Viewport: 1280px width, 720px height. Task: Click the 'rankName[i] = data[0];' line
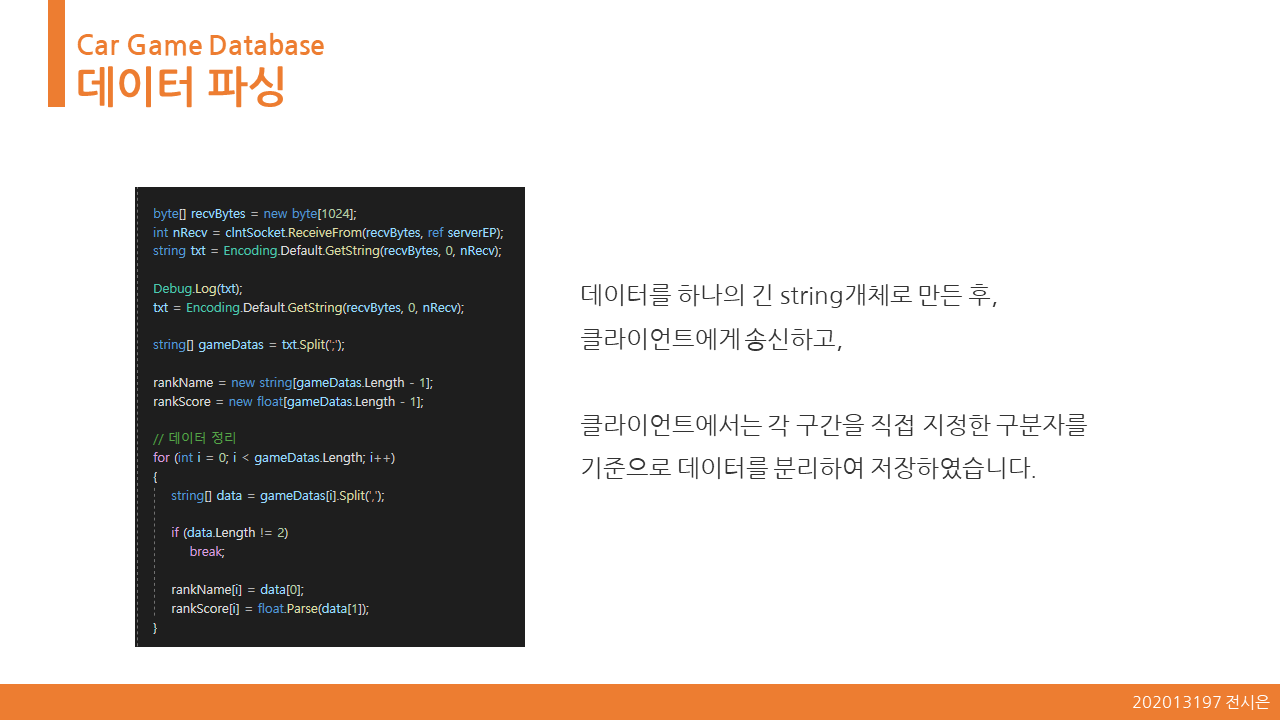[237, 590]
